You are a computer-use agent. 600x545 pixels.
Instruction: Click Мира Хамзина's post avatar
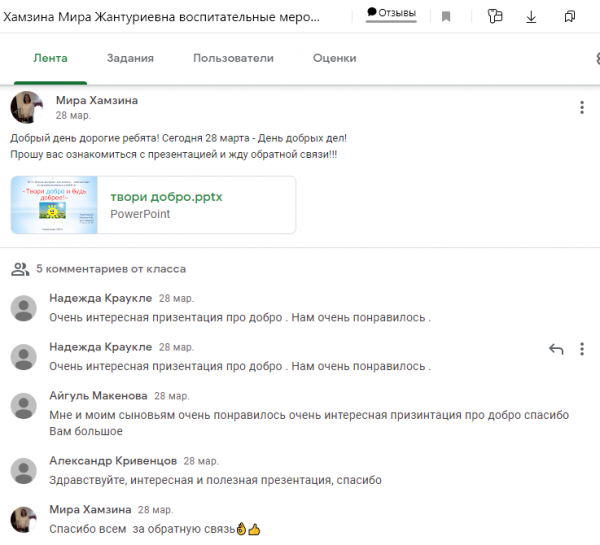[x=26, y=108]
